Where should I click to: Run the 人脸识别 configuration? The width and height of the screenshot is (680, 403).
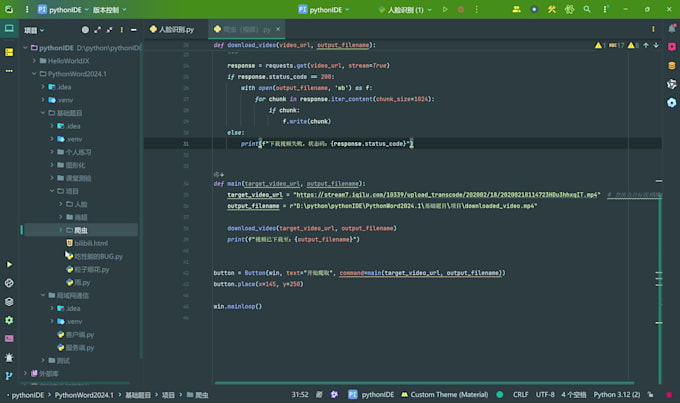(444, 9)
